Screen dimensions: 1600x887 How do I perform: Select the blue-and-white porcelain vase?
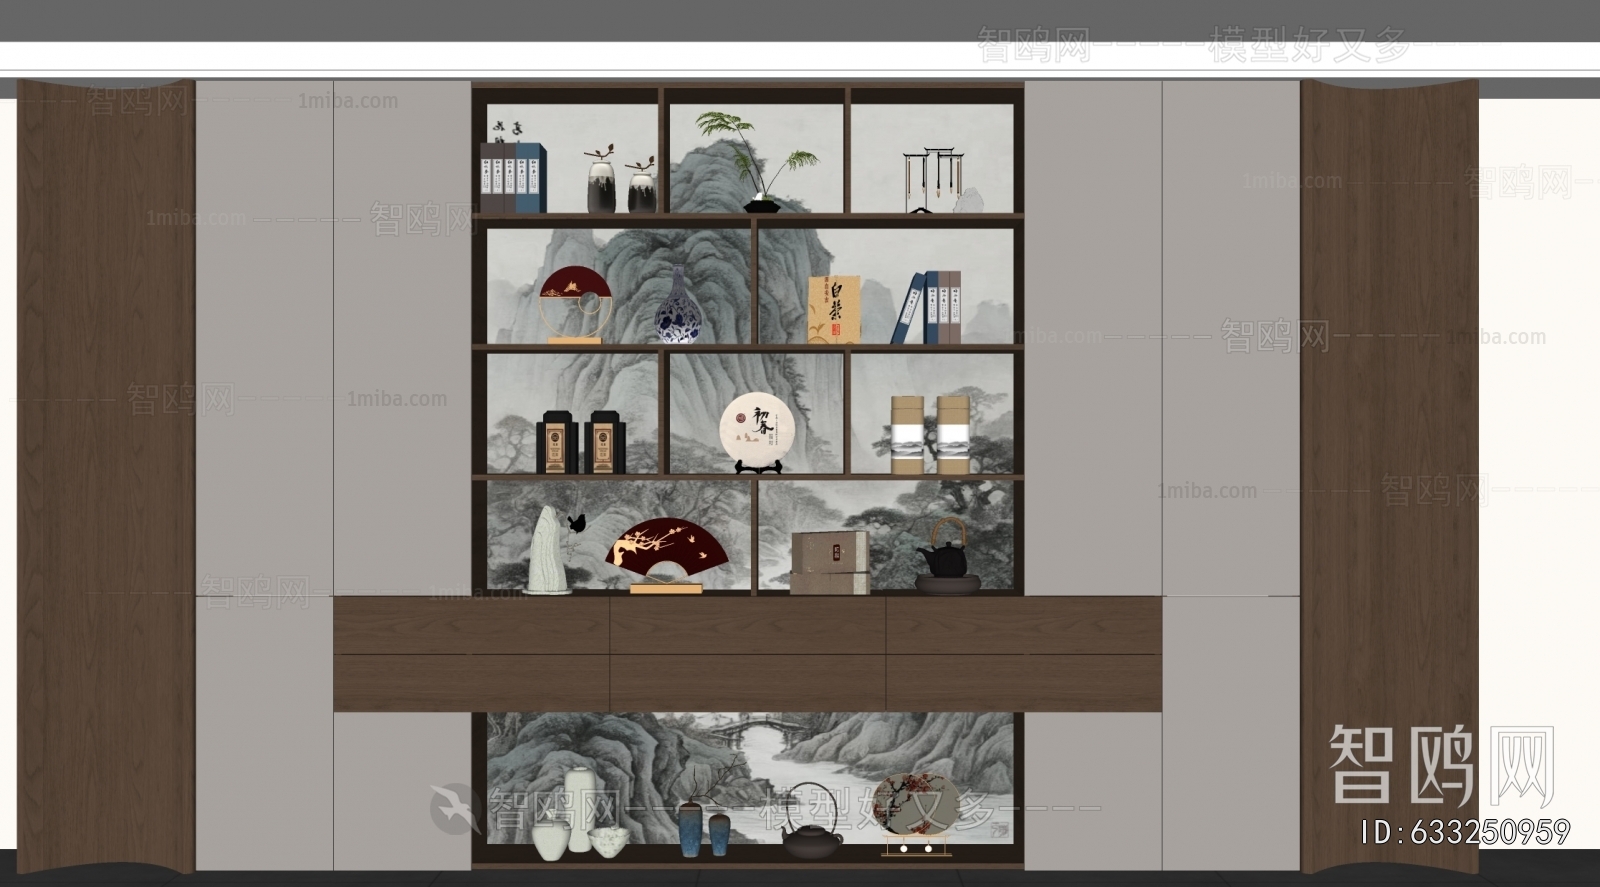tap(679, 305)
